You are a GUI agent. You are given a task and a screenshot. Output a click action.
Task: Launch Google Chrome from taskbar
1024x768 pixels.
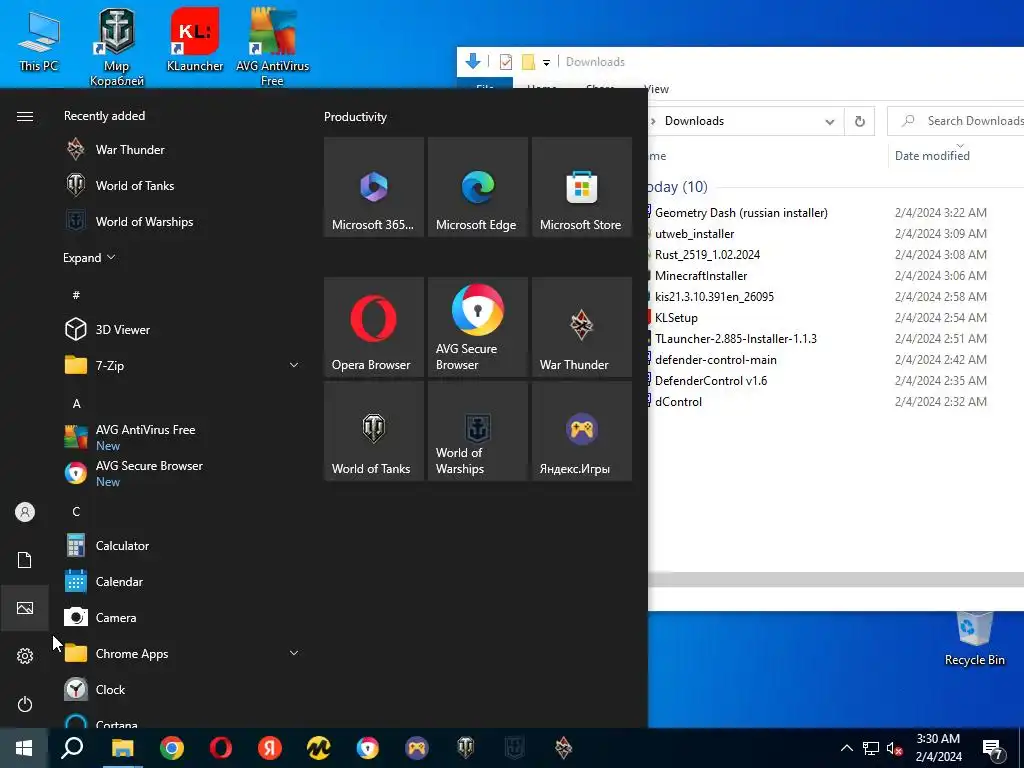click(x=172, y=748)
